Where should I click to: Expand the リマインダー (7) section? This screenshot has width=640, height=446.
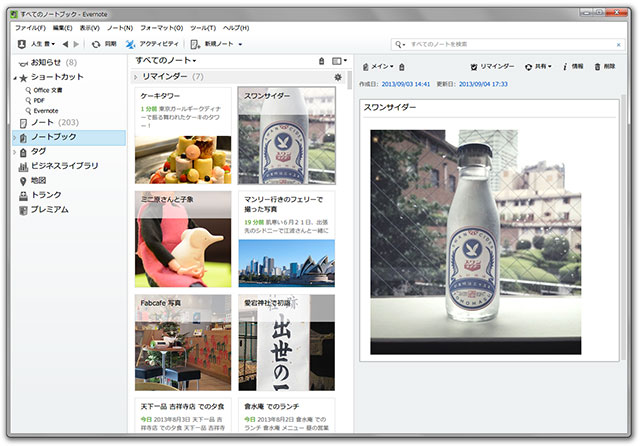coord(136,77)
